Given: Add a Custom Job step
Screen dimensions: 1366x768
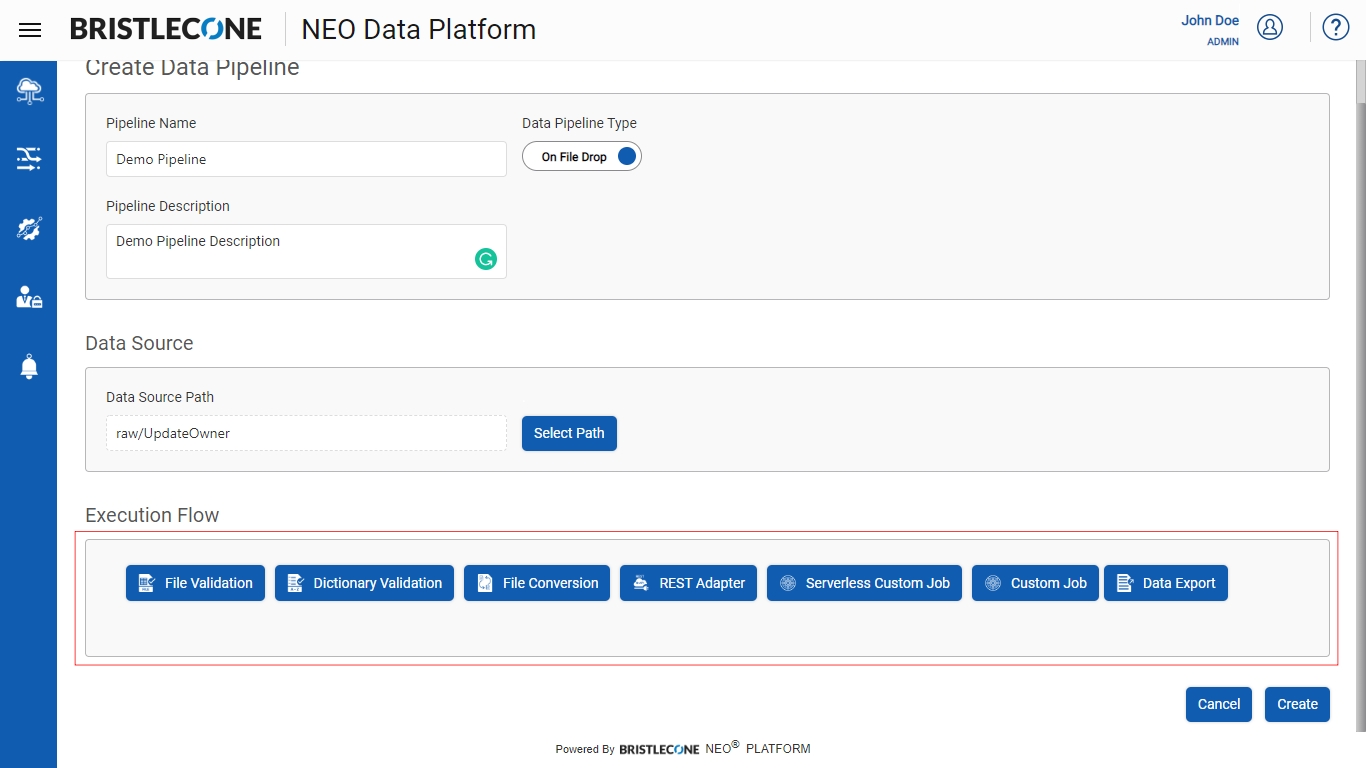Looking at the screenshot, I should (x=1036, y=583).
